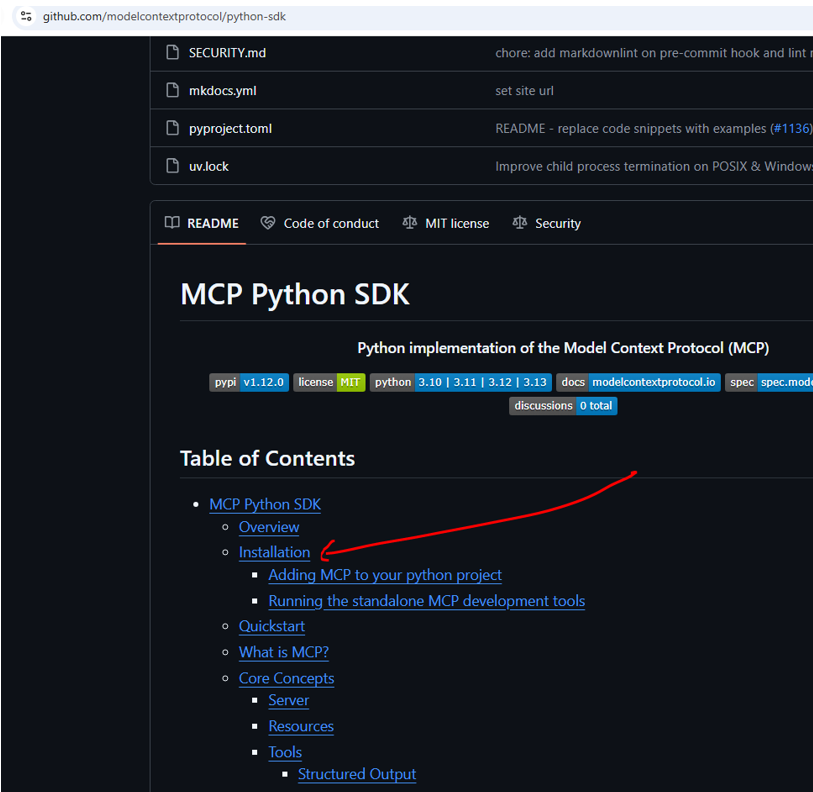Open the Code of conduct tab
The width and height of the screenshot is (813, 792).
tap(320, 224)
